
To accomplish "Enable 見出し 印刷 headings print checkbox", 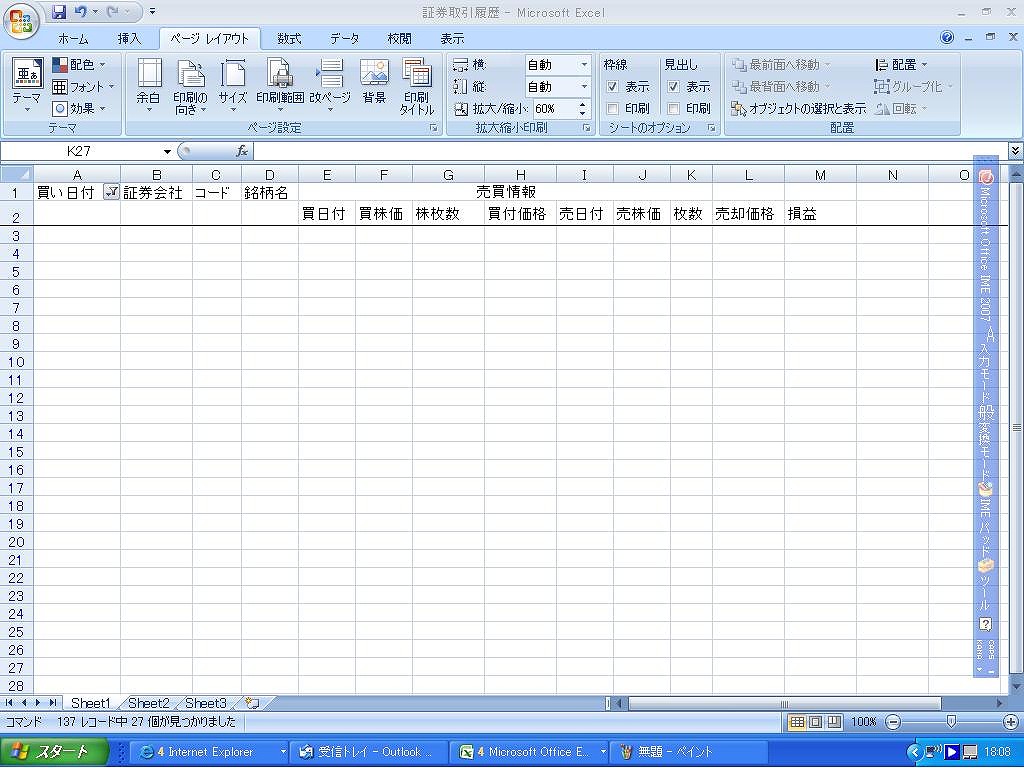I will tap(674, 109).
